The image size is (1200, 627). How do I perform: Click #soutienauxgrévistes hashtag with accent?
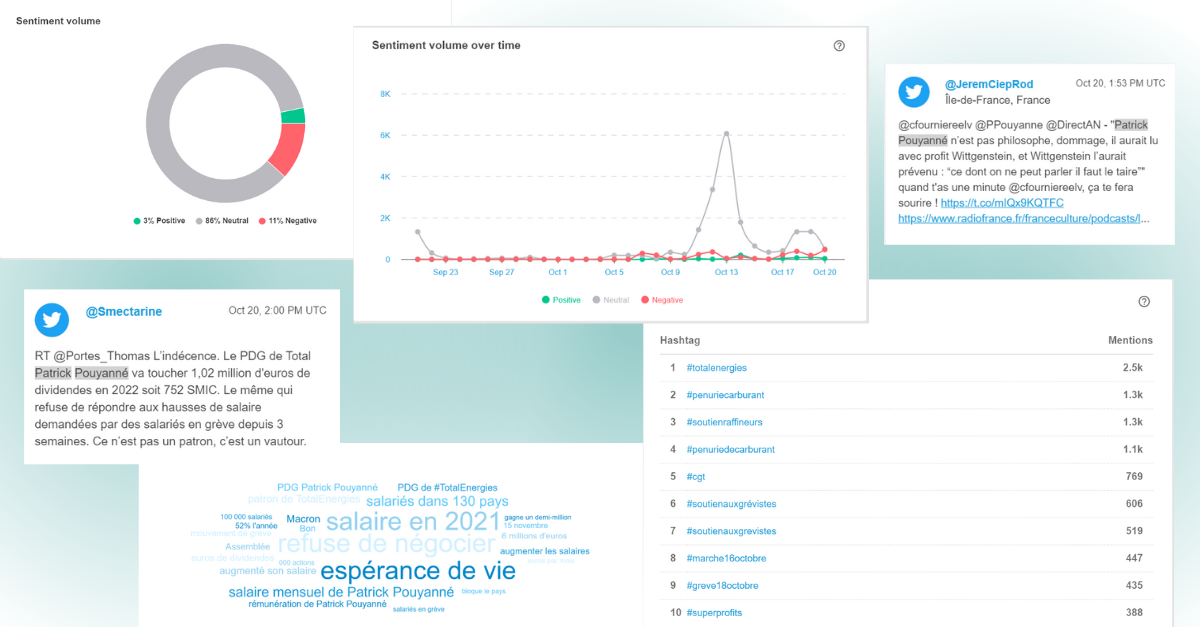point(731,504)
